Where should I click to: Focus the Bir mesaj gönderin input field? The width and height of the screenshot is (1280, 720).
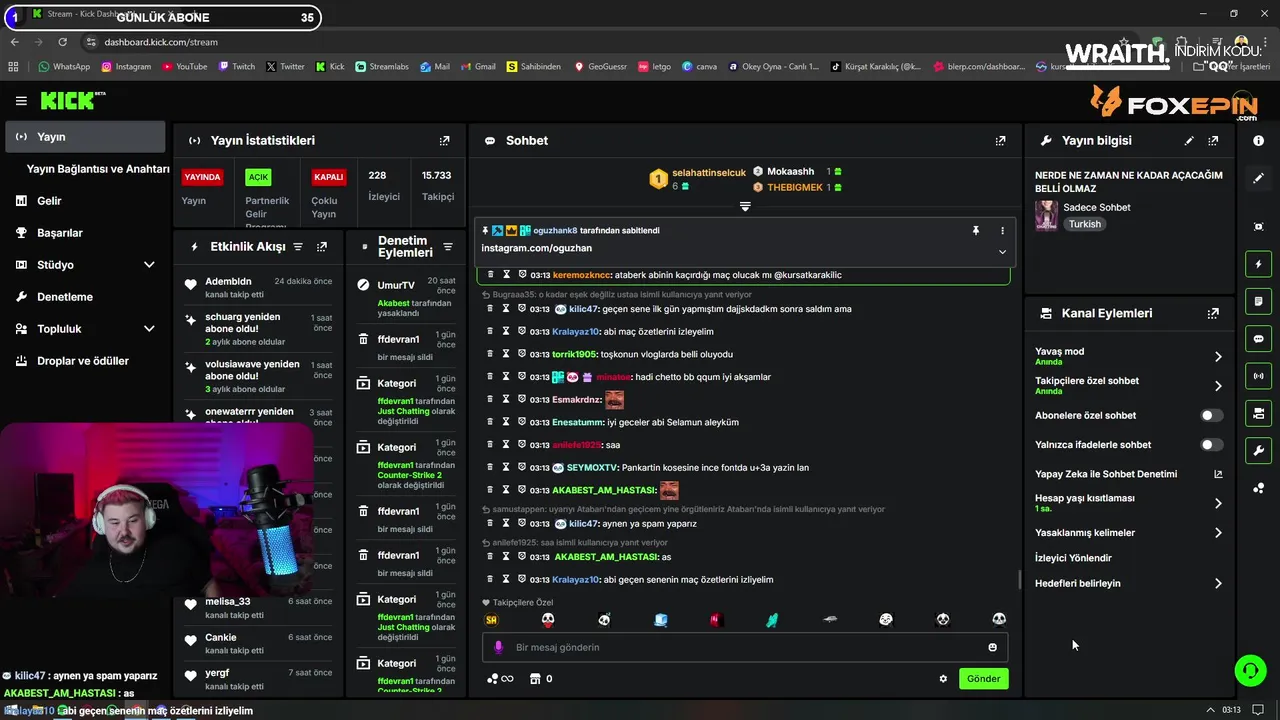click(745, 647)
